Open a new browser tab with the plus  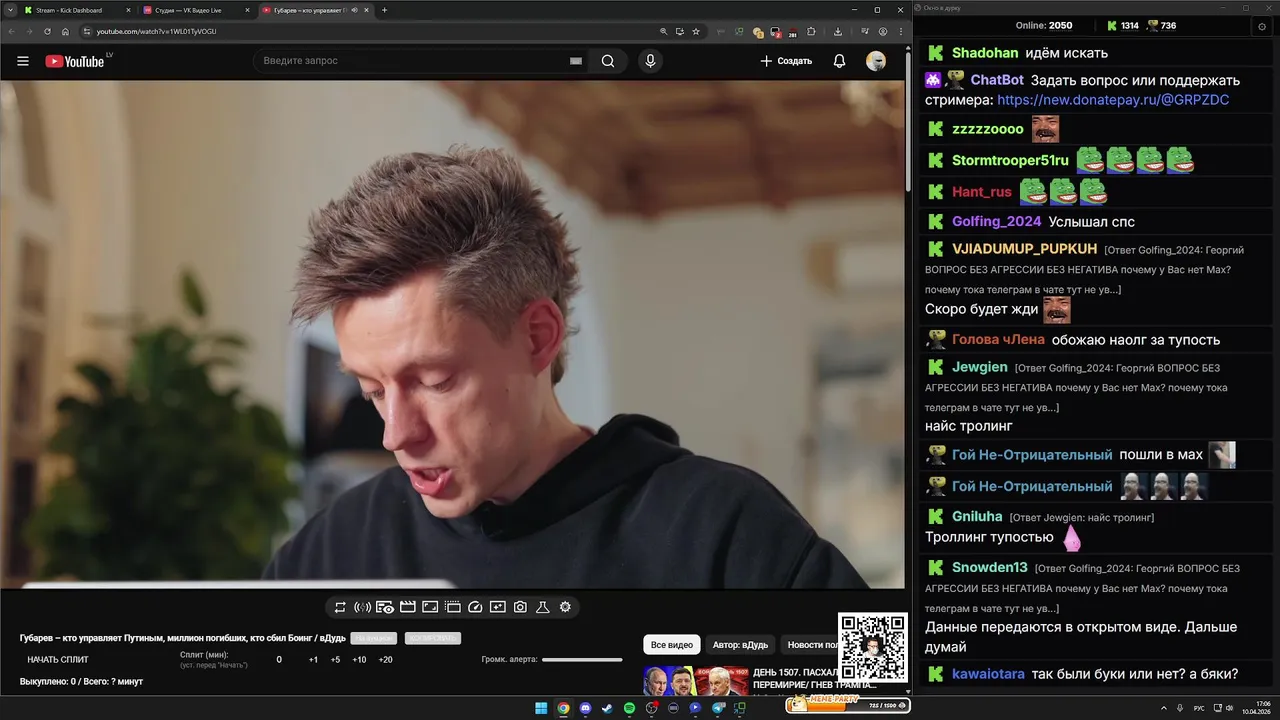[x=385, y=10]
